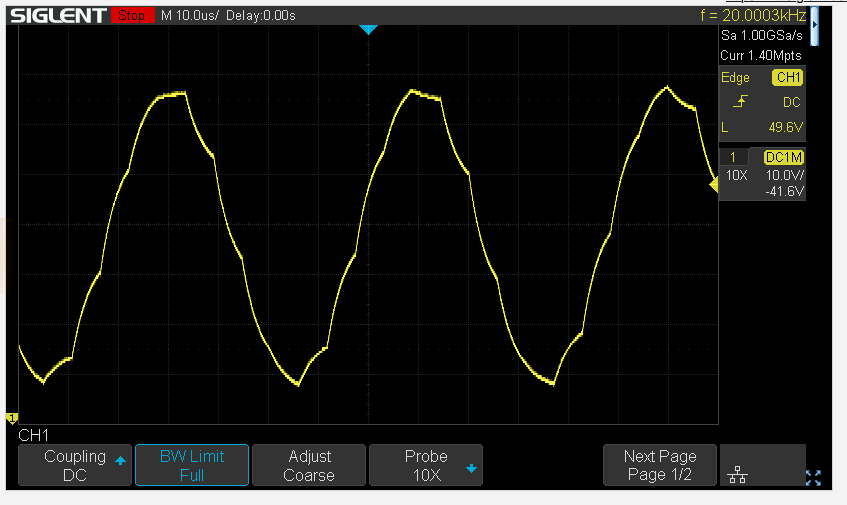This screenshot has height=505, width=847.
Task: Click the channel 1 ground marker
Action: tap(12, 417)
